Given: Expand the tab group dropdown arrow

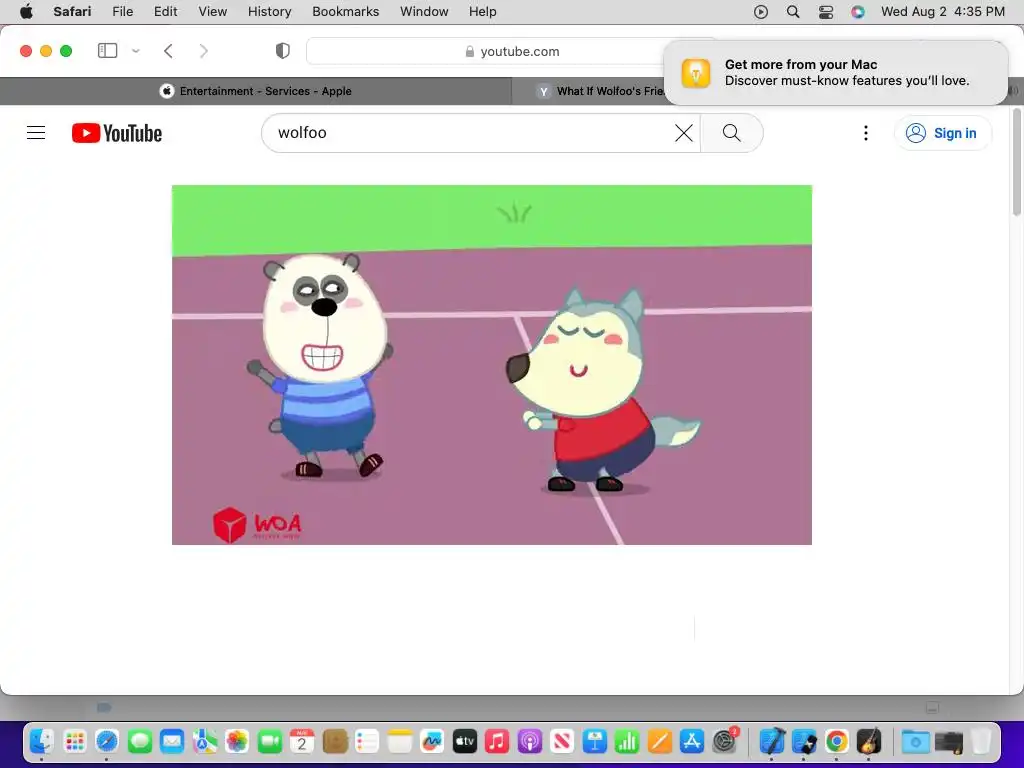Looking at the screenshot, I should pyautogui.click(x=136, y=51).
